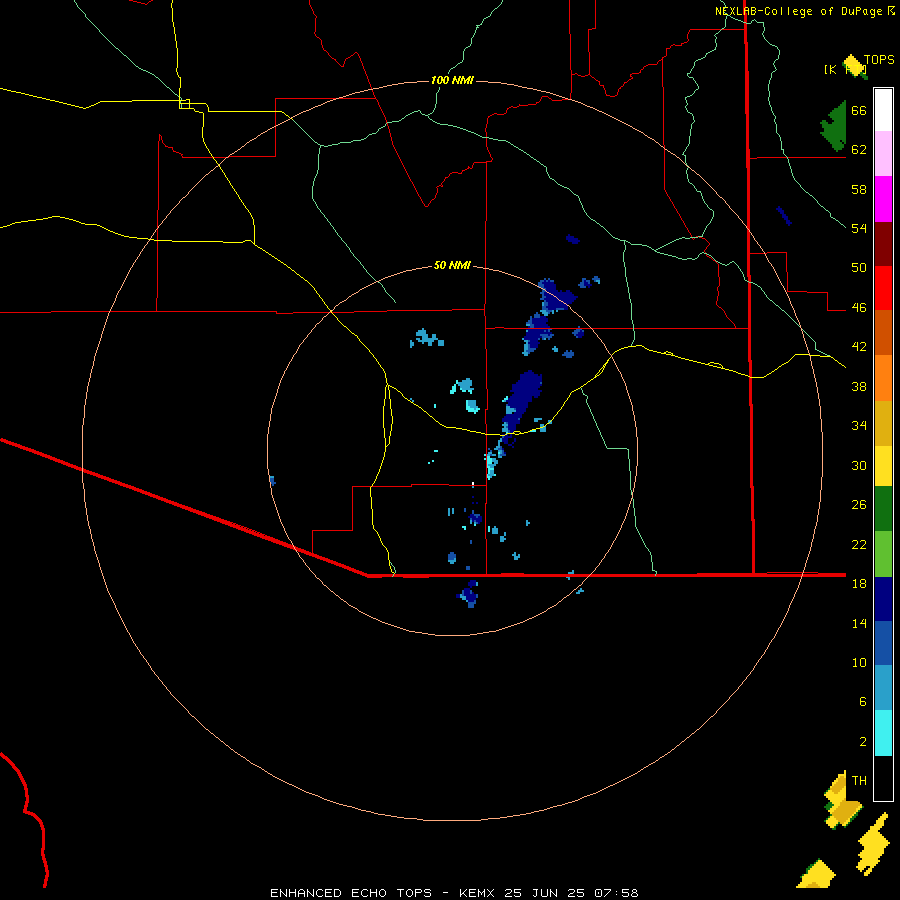Click the 'TH' threshold legend label
Image resolution: width=900 pixels, height=900 pixels.
point(859,781)
